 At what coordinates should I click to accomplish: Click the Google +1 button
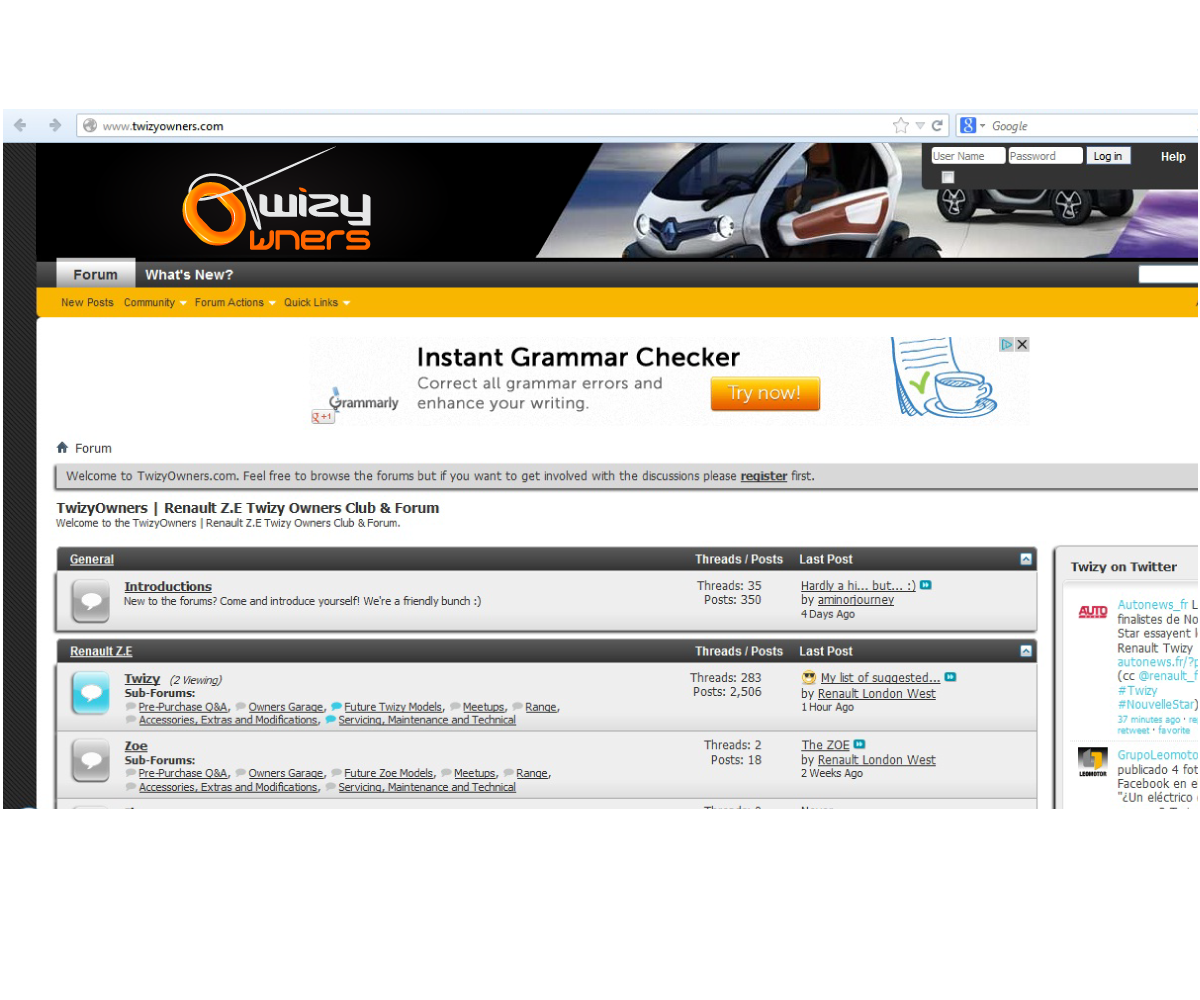tap(323, 417)
